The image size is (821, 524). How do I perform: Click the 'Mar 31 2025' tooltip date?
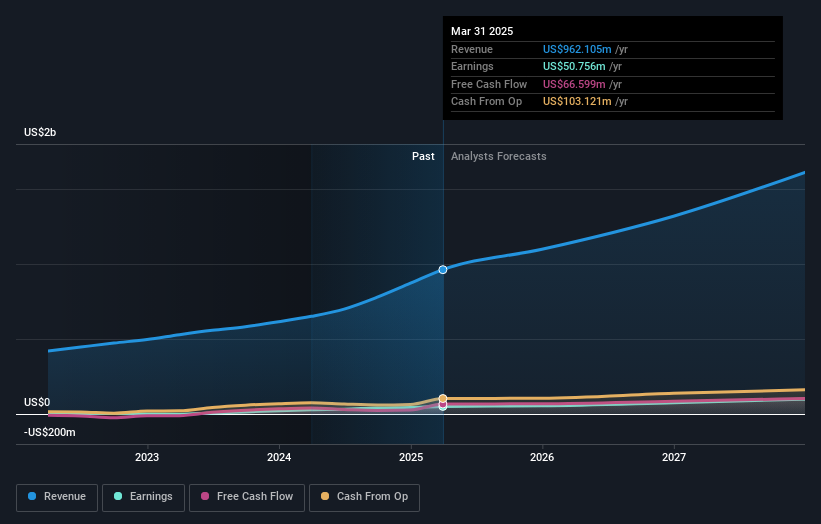tap(482, 31)
